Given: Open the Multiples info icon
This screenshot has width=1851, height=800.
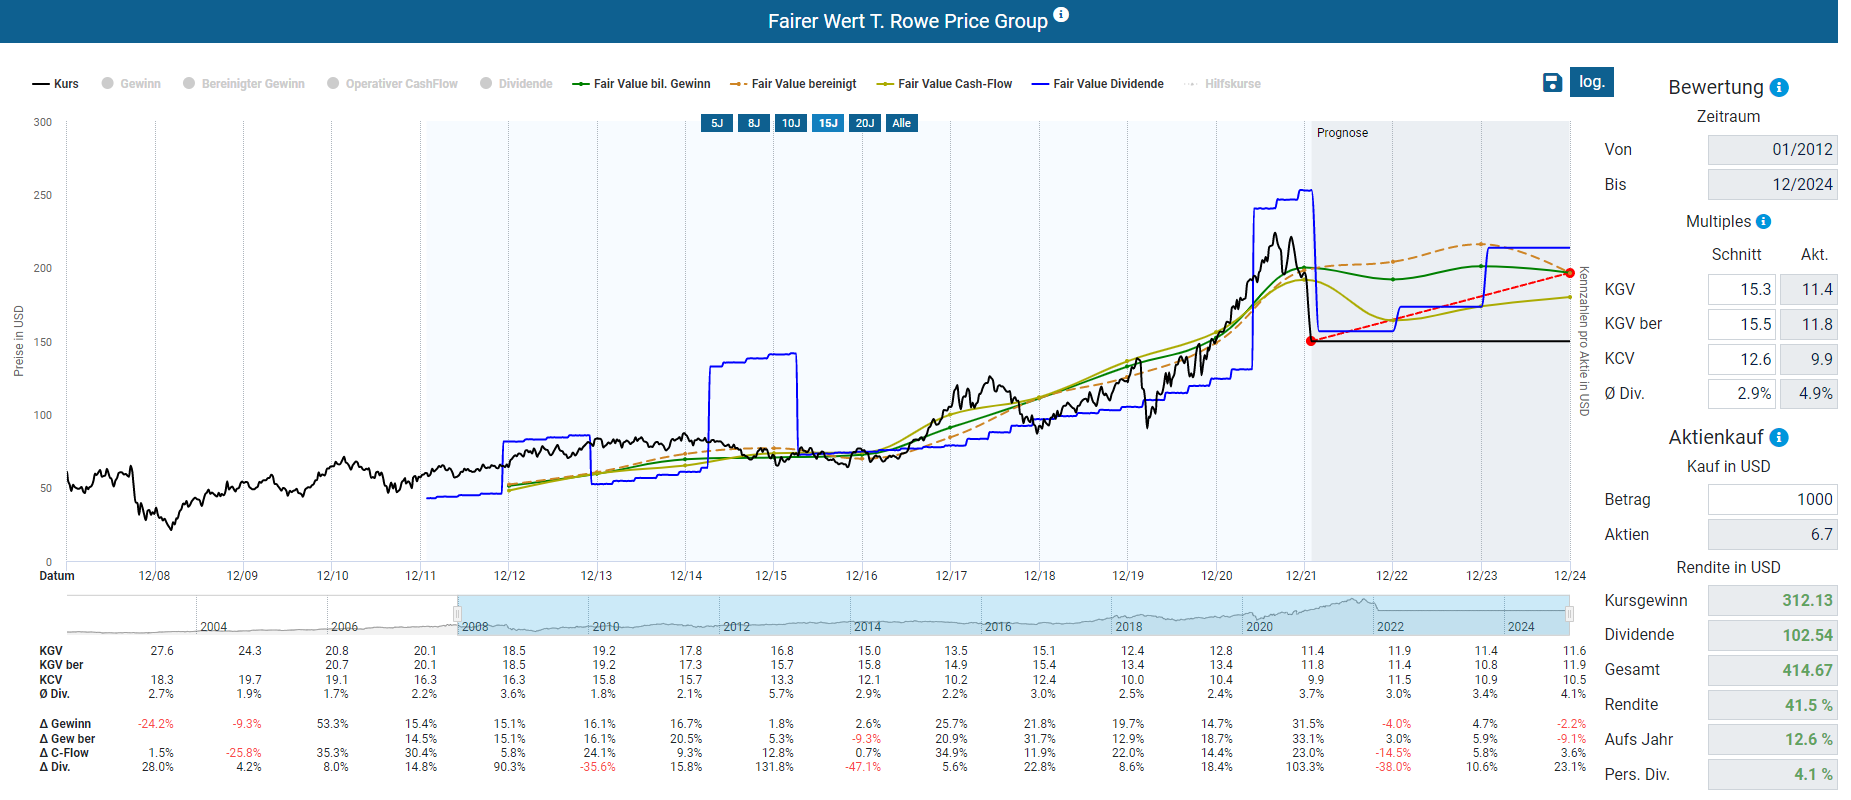Looking at the screenshot, I should (x=1764, y=222).
